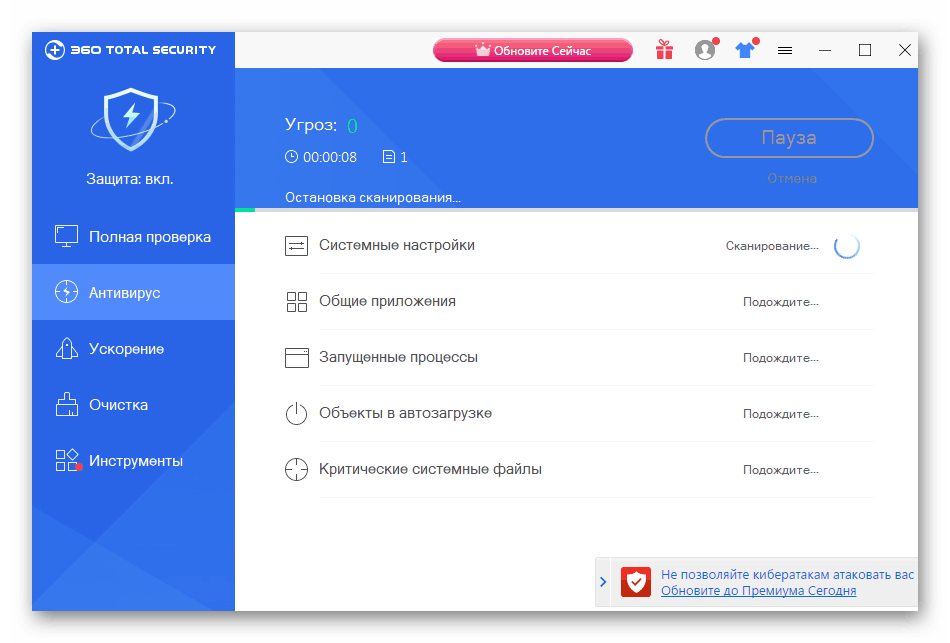Viewport: 950px width, 643px height.
Task: Pause the scan with the Пауза button
Action: [789, 138]
